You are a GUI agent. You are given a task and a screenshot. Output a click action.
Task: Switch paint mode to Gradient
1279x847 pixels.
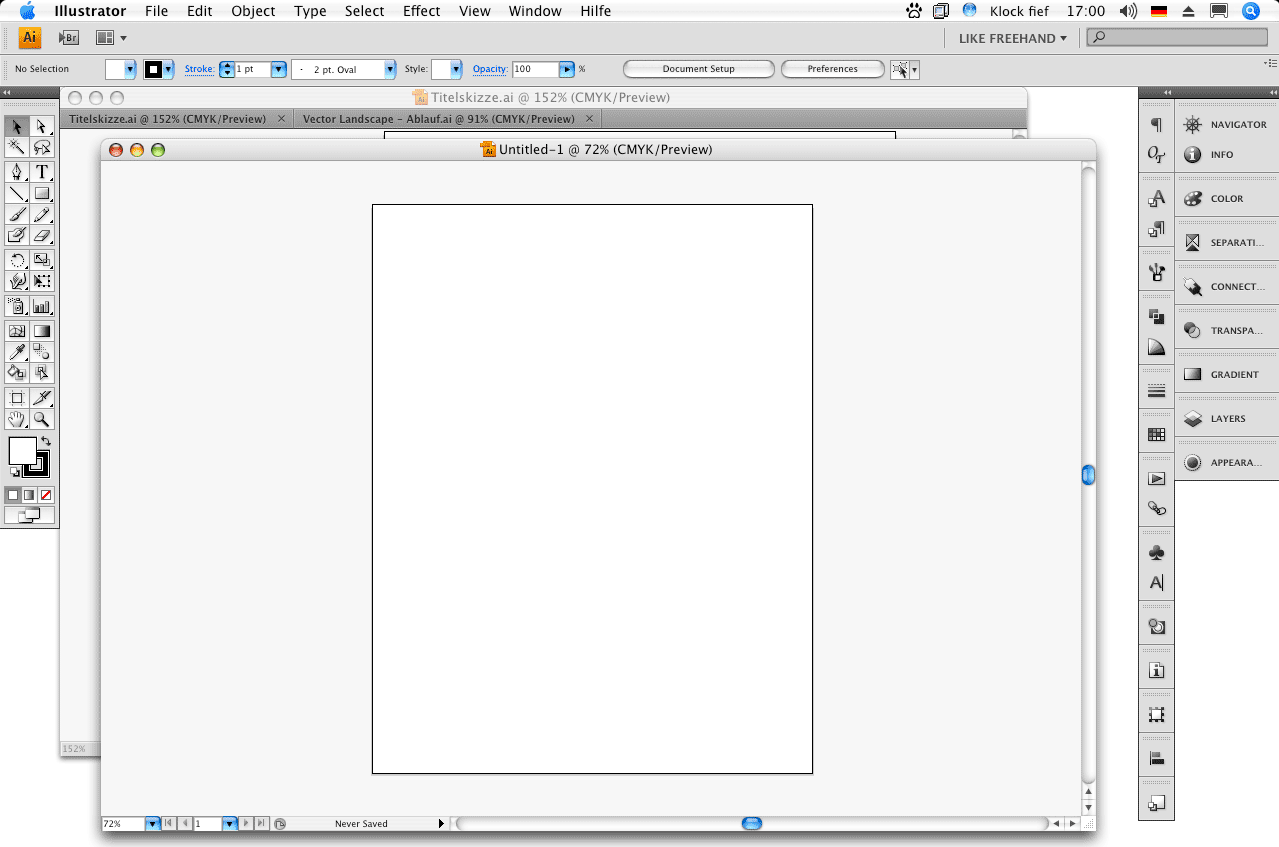point(29,495)
